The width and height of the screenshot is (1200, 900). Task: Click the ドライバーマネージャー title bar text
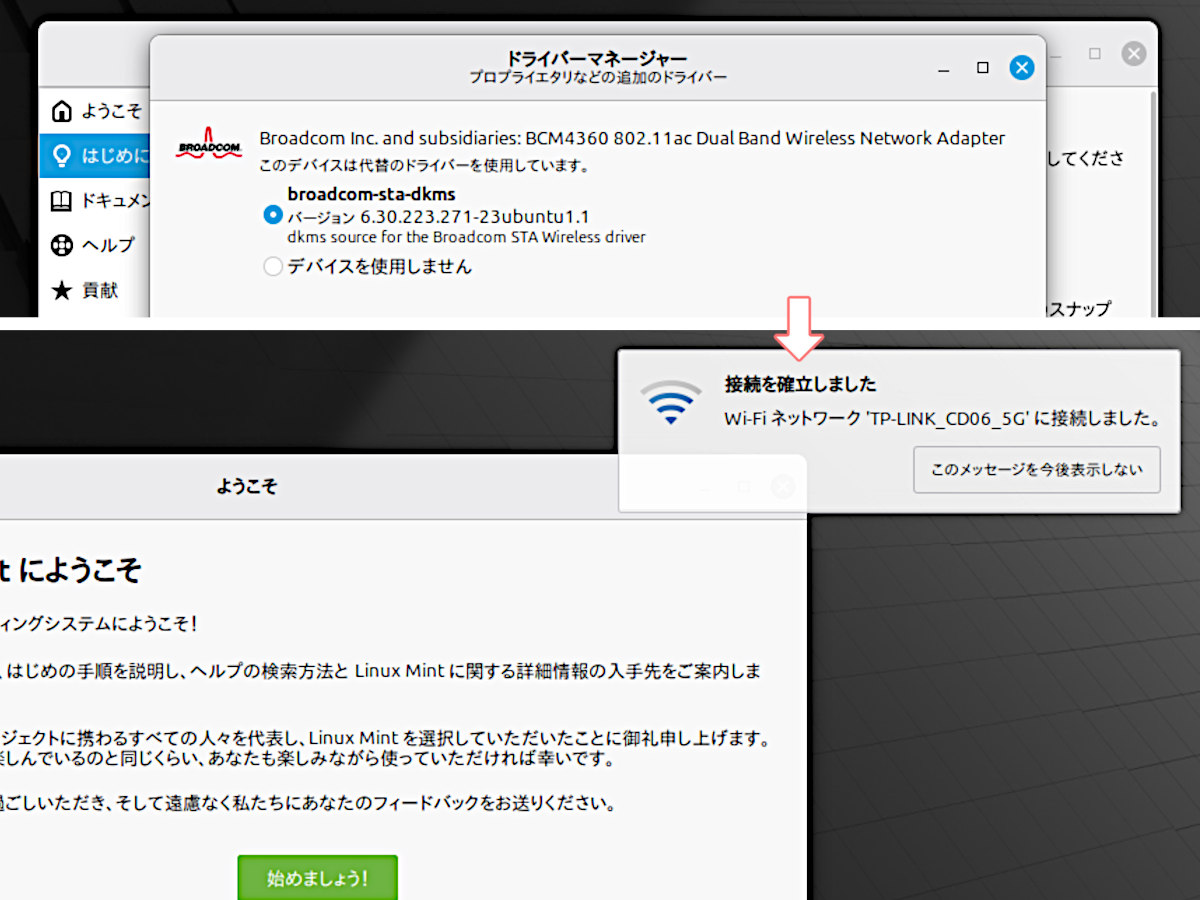(x=597, y=59)
